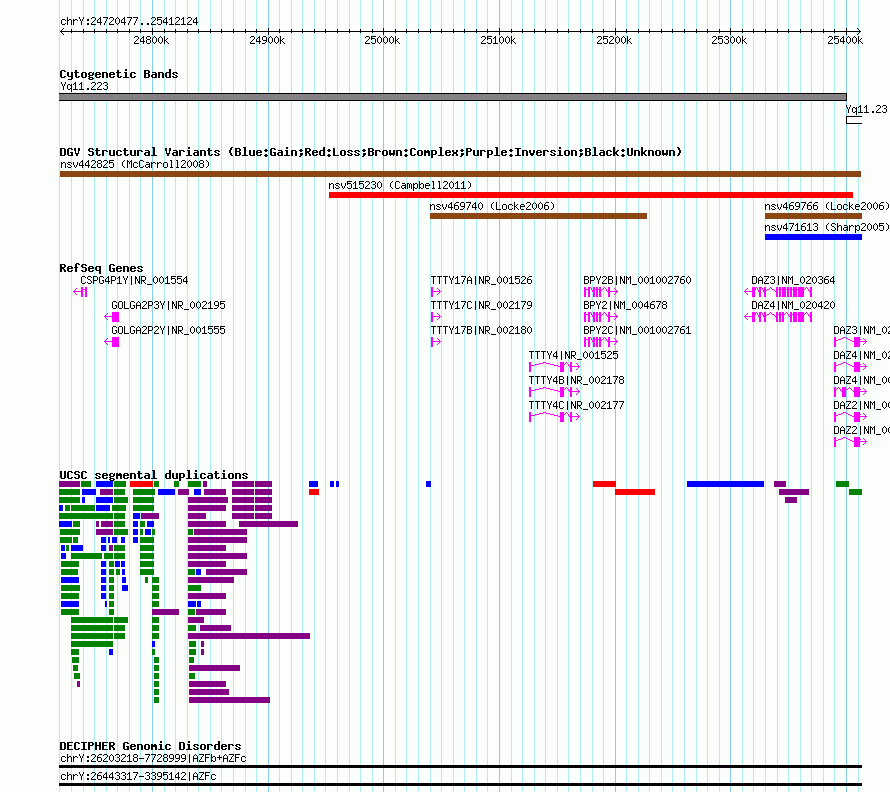The width and height of the screenshot is (890, 792).
Task: Click the 24900k ruler label
Action: click(x=267, y=40)
